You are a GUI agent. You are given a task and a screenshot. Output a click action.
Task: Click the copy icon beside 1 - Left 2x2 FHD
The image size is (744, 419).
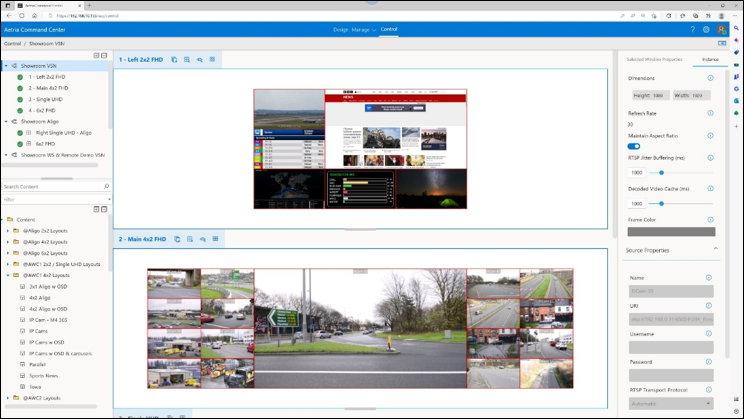174,60
